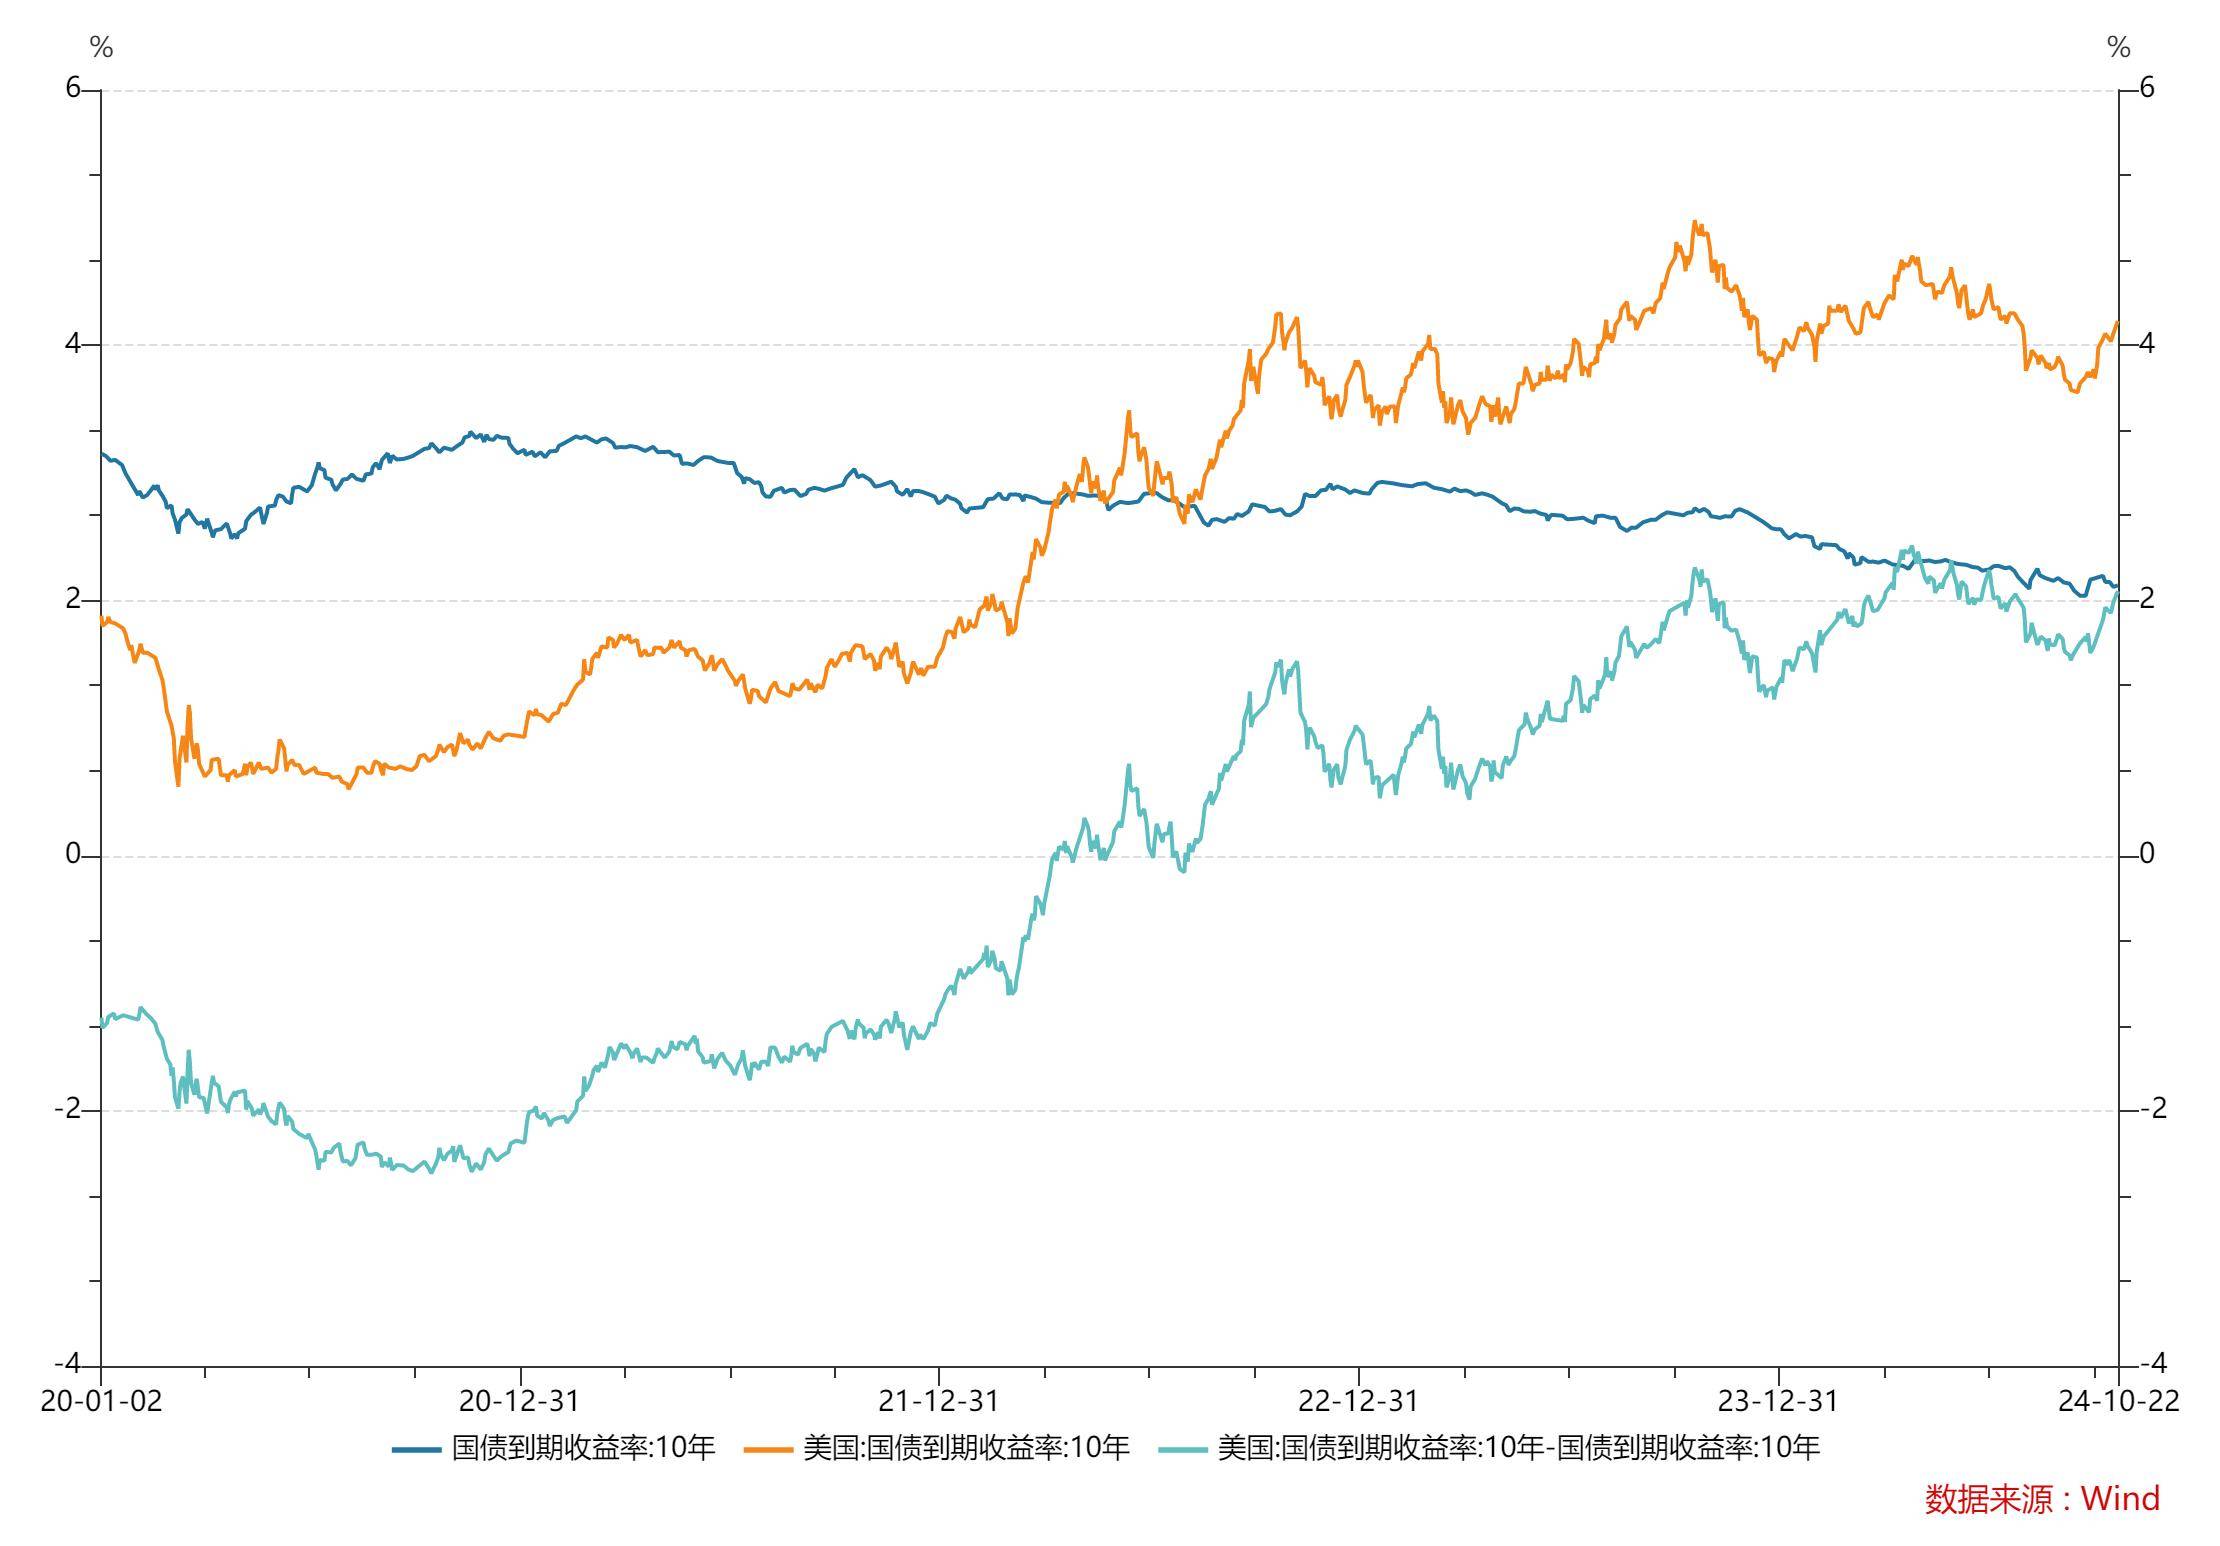Image resolution: width=2220 pixels, height=1546 pixels.
Task: Click the -2 tick label on right axis
Action: [2151, 1108]
